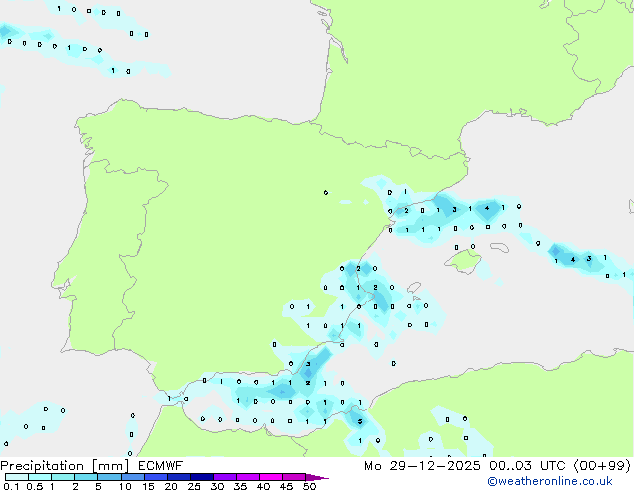Screen dimensions: 634x490
Task: Pick the 40–45 mm magenta legend swatch
Action: pos(271,477)
